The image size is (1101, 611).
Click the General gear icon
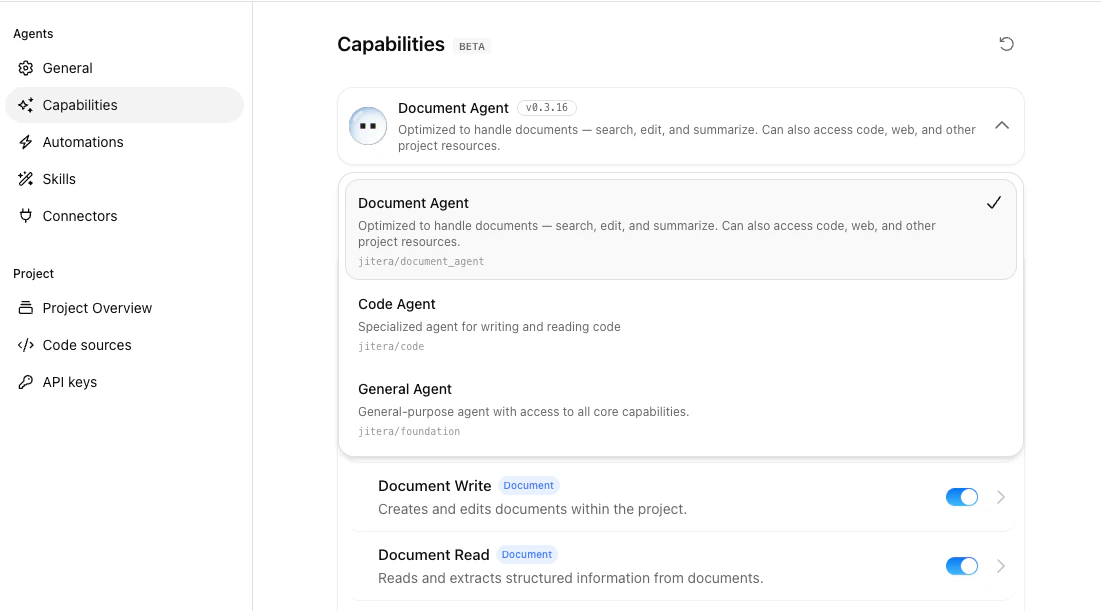pyautogui.click(x=26, y=68)
